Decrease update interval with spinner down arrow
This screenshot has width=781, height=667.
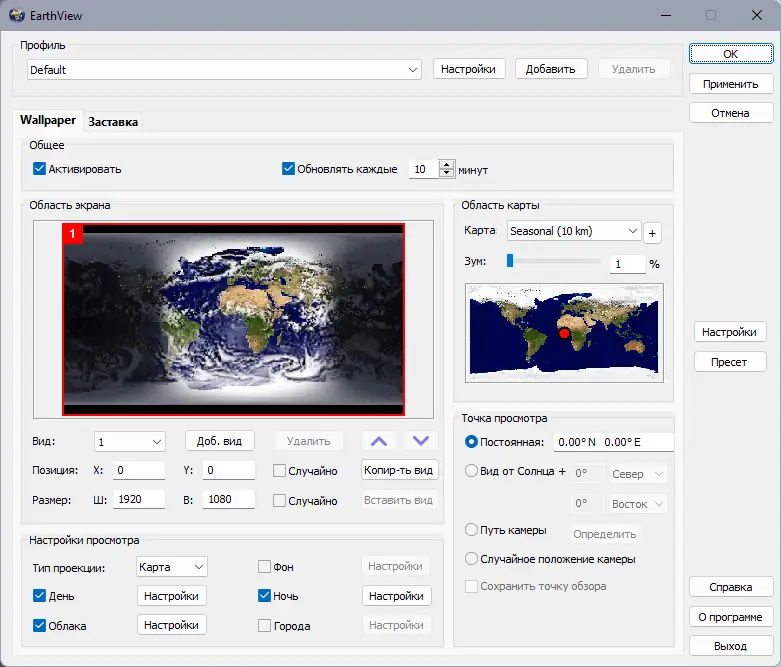coord(446,174)
